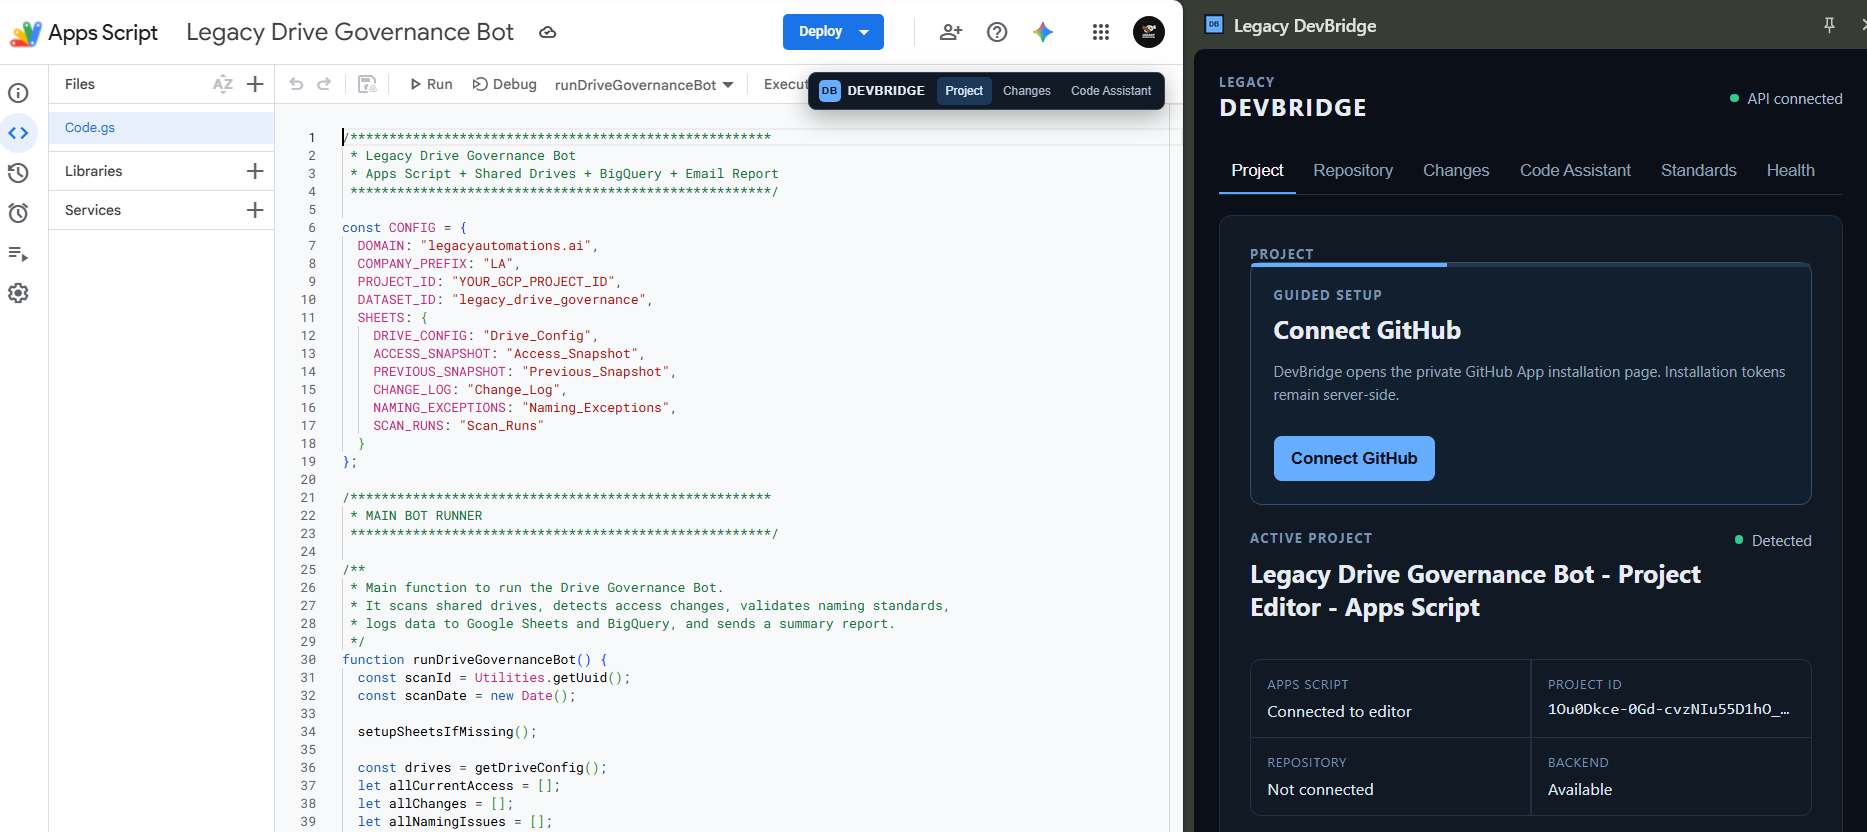Run the selected function
This screenshot has width=1867, height=832.
point(431,84)
